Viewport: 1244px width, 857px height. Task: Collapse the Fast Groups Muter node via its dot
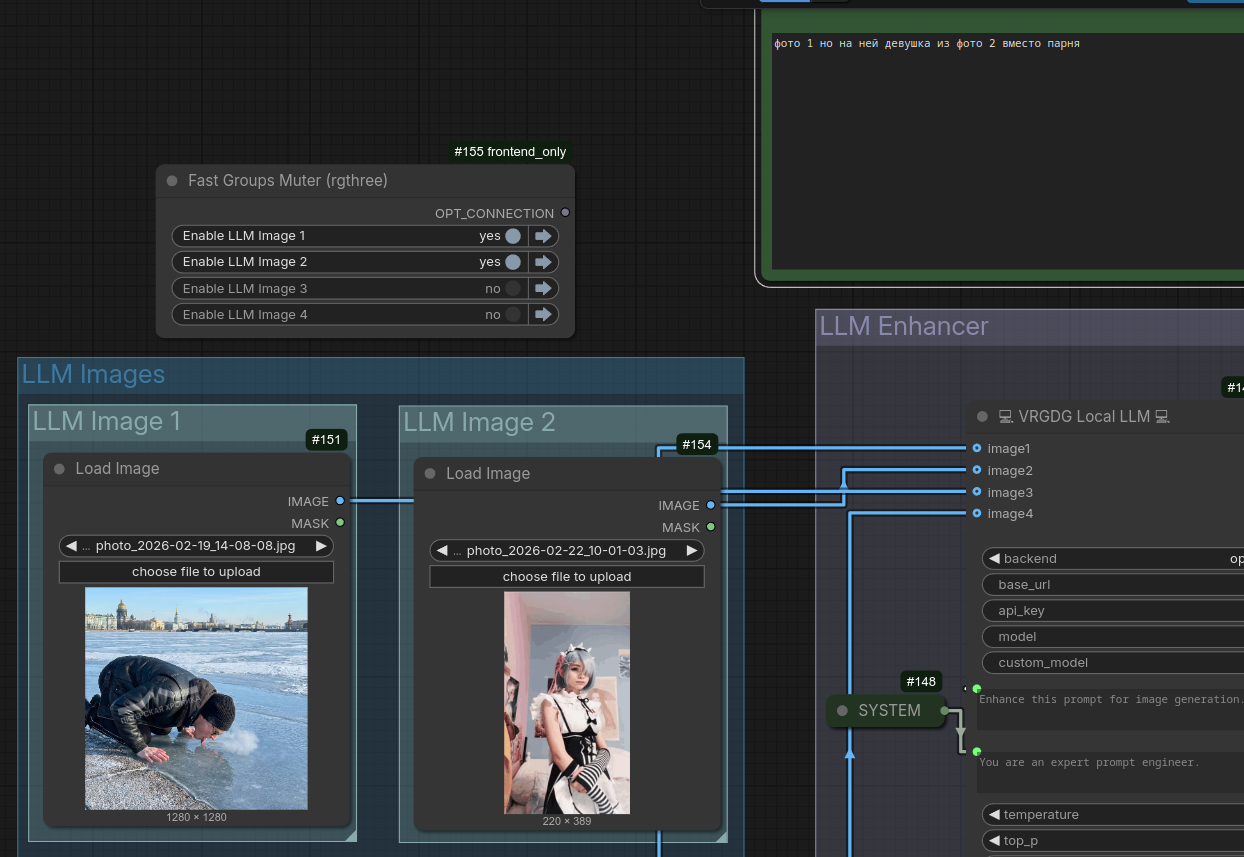tap(172, 181)
